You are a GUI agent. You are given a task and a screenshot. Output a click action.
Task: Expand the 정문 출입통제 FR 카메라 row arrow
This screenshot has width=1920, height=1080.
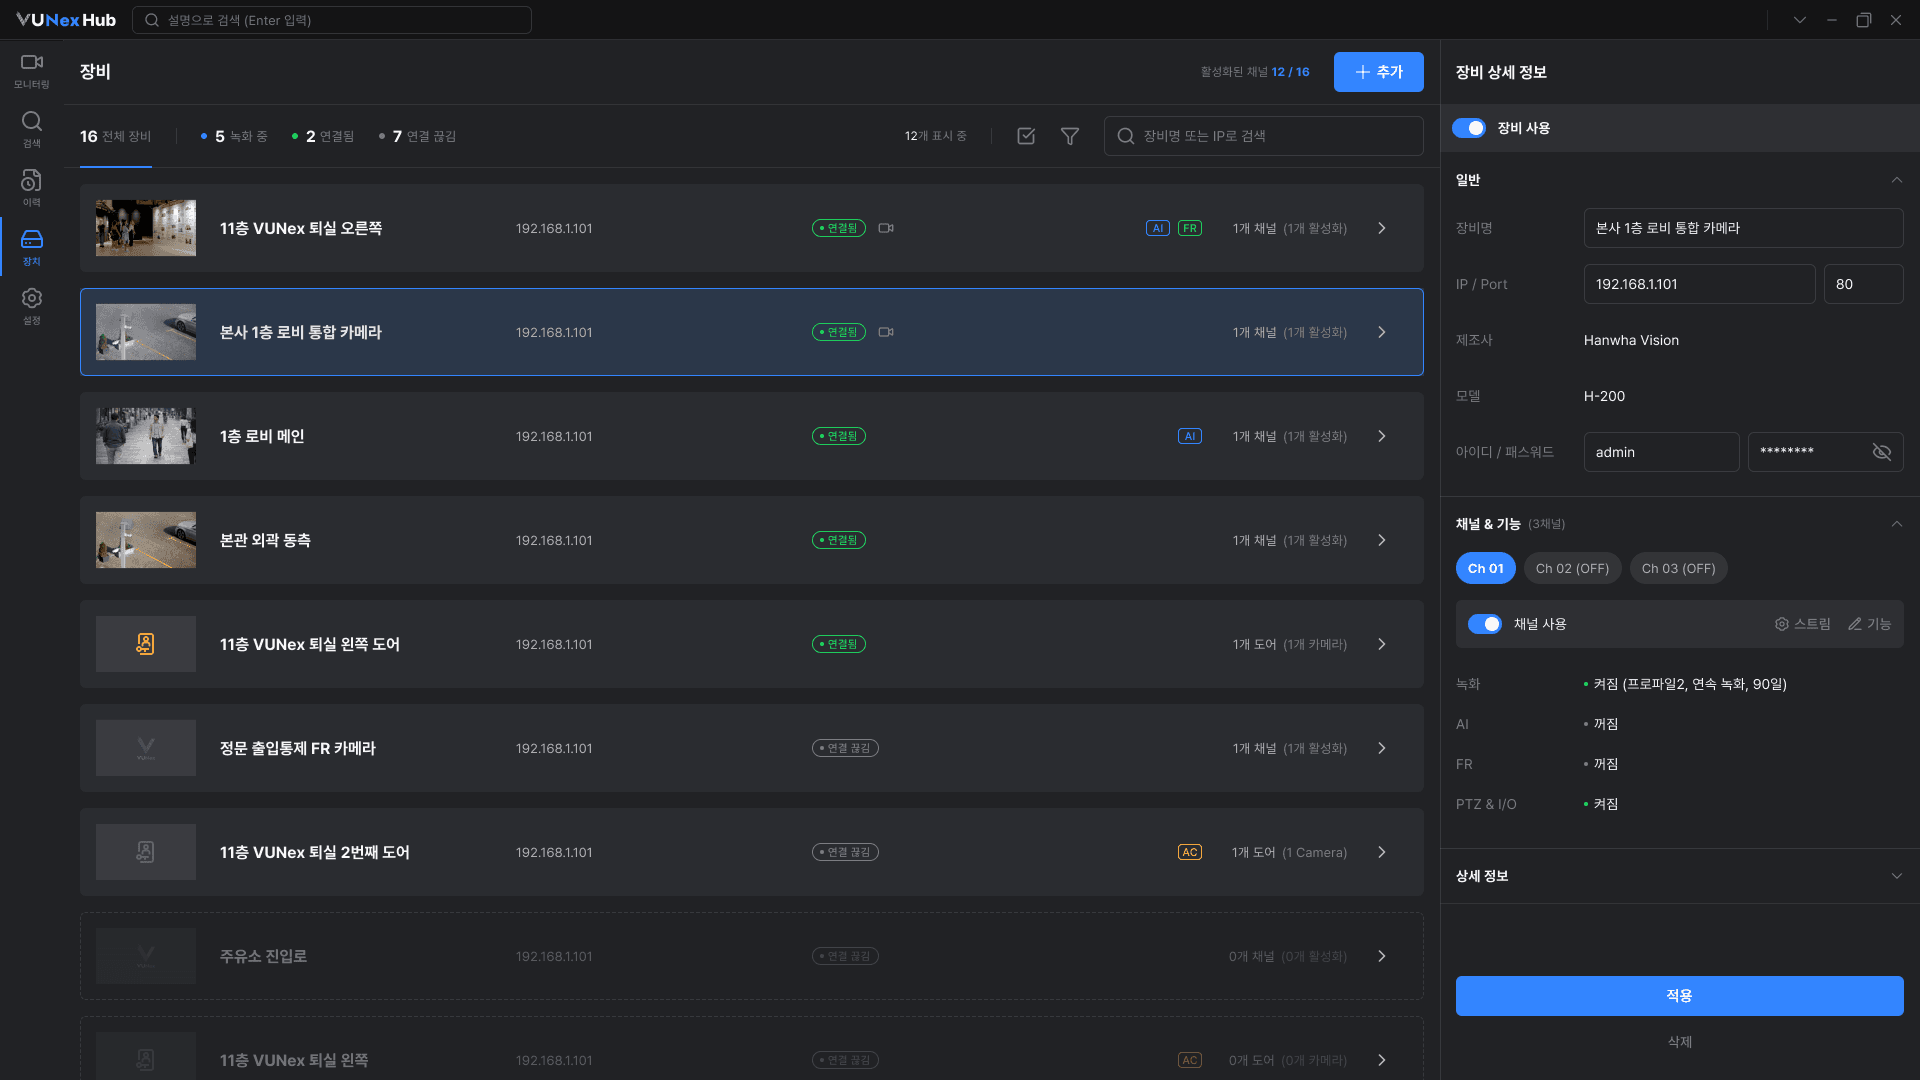(x=1382, y=748)
